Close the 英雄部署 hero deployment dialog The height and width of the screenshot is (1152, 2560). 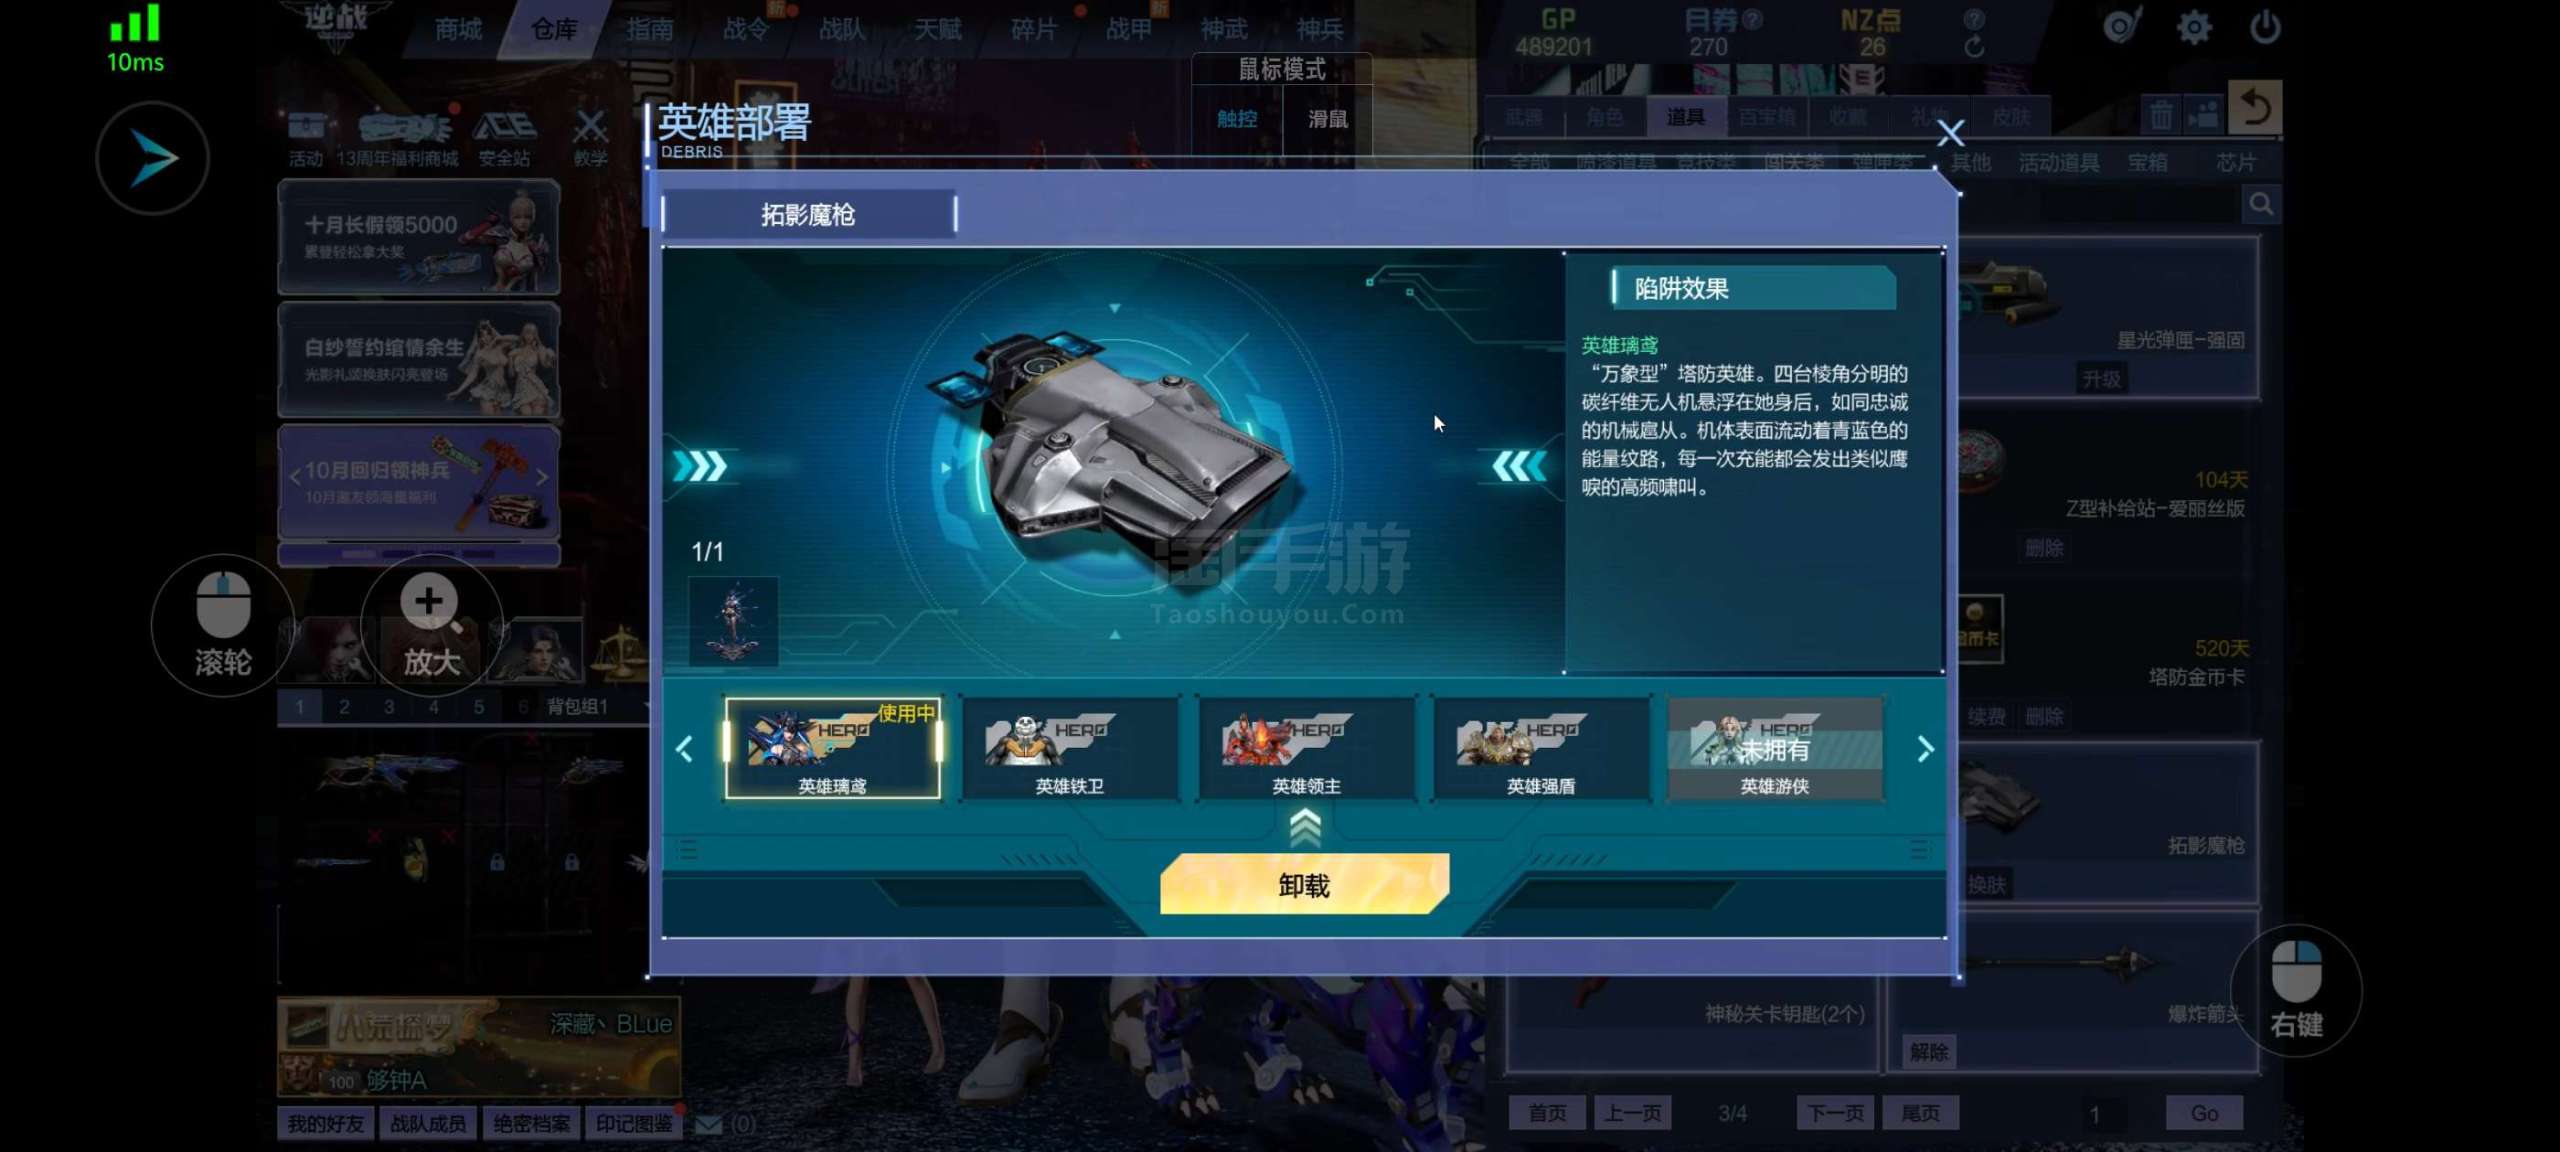1950,133
